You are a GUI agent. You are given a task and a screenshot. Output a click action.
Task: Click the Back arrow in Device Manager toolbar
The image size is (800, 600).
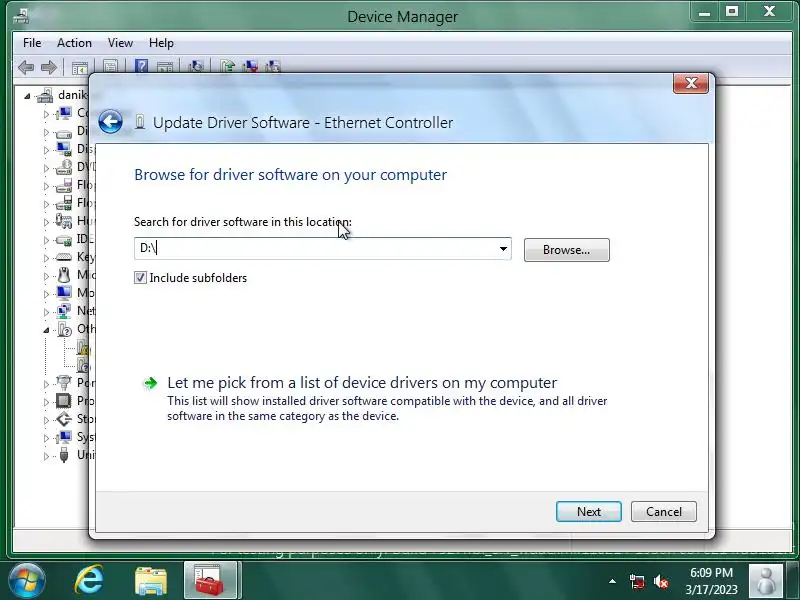[26, 67]
